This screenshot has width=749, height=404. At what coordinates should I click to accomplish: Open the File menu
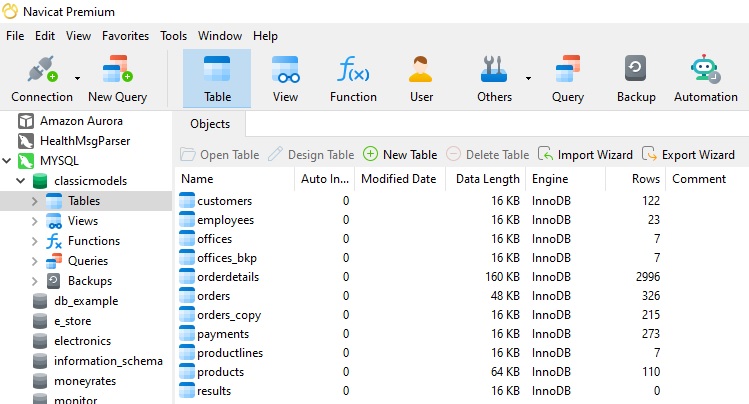click(x=15, y=36)
